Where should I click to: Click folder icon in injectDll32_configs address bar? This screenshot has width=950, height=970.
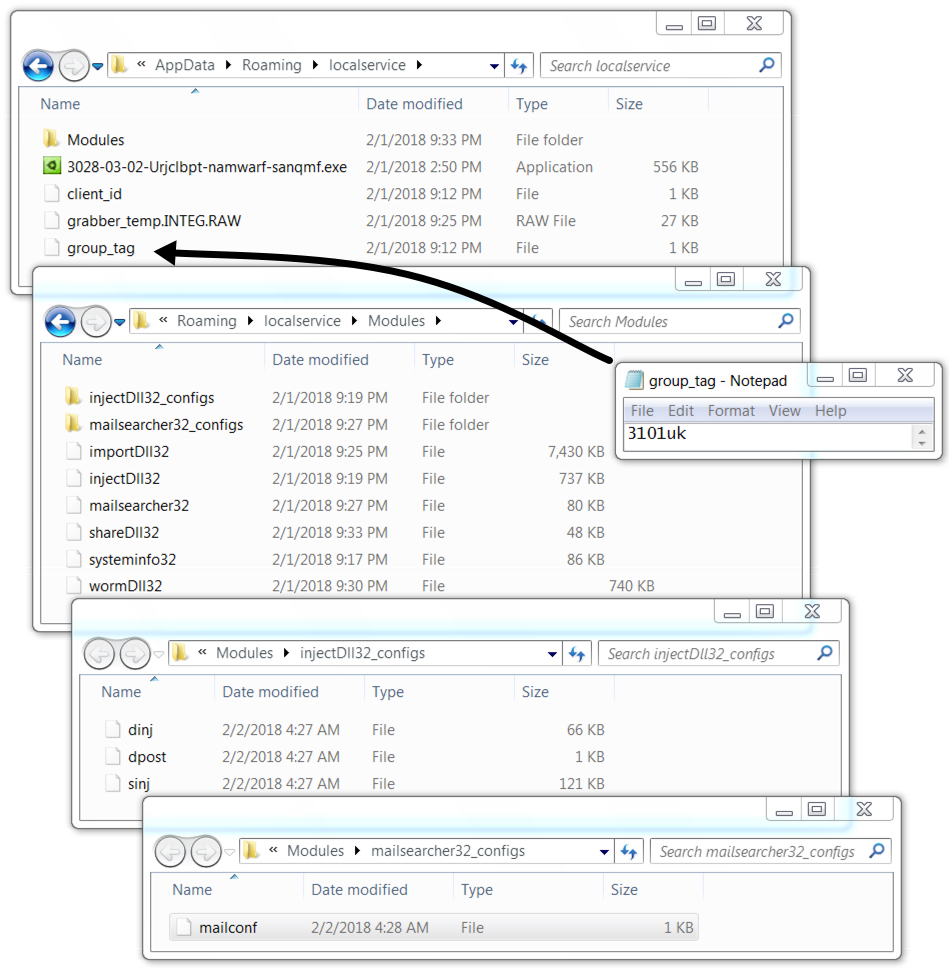[180, 652]
